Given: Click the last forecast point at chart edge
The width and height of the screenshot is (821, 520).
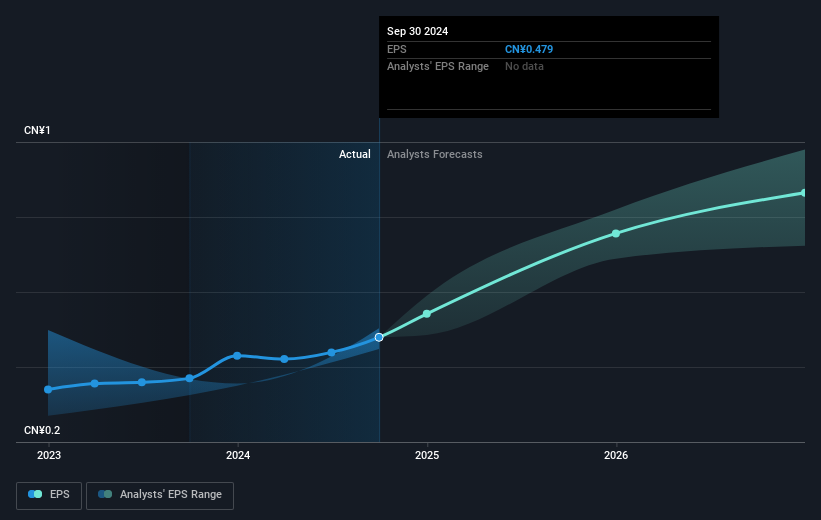Looking at the screenshot, I should (803, 193).
